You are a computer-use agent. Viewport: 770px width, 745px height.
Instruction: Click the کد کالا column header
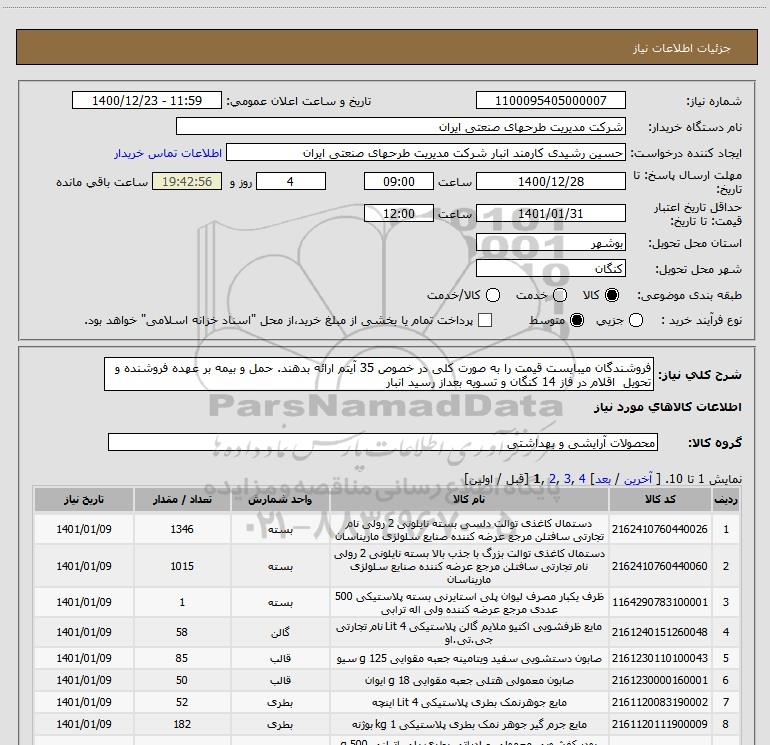coord(660,499)
